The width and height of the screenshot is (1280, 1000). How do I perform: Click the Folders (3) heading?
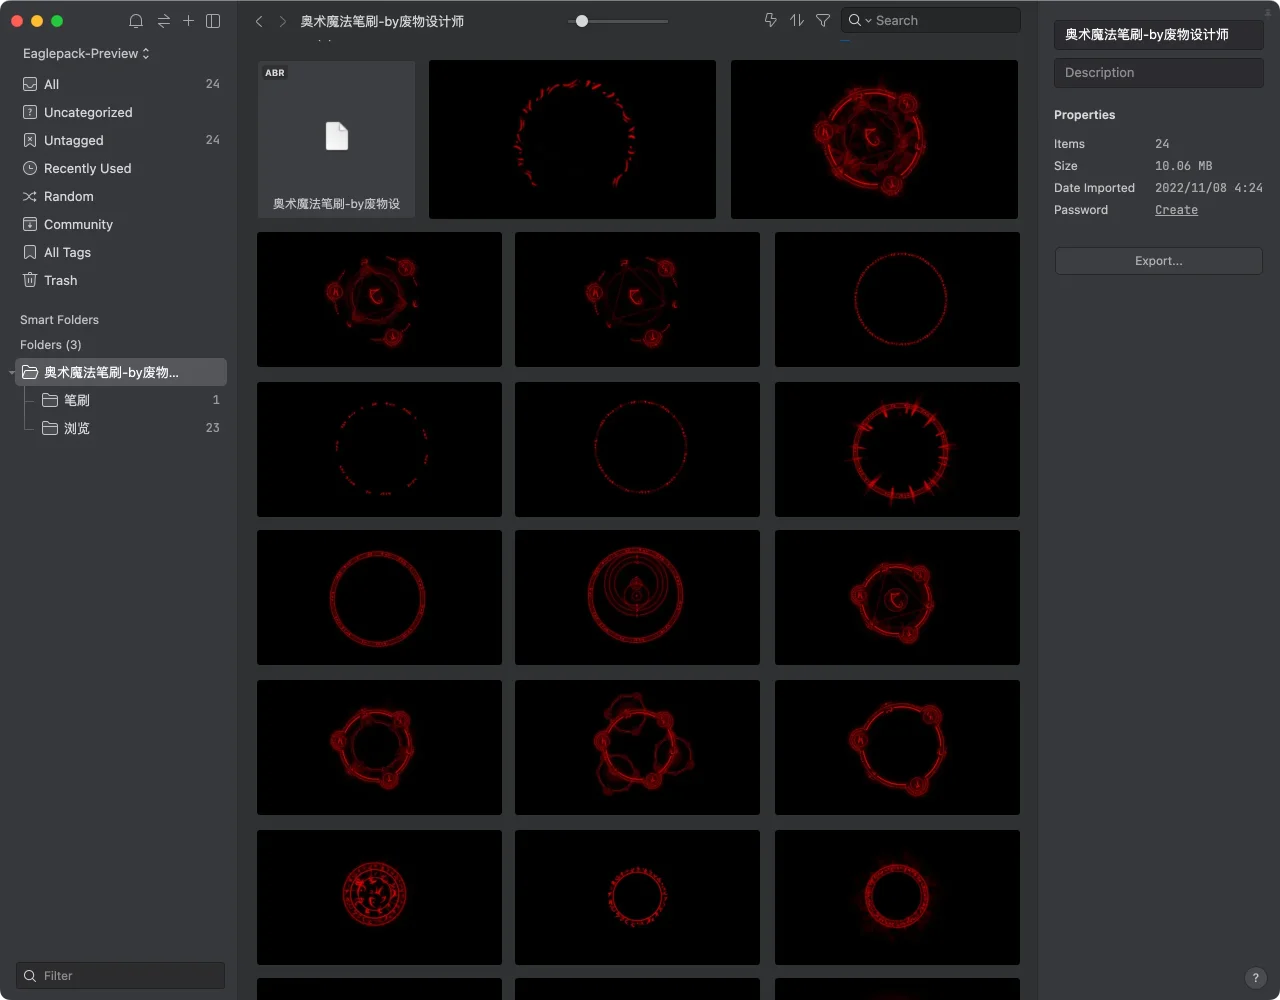click(x=51, y=345)
